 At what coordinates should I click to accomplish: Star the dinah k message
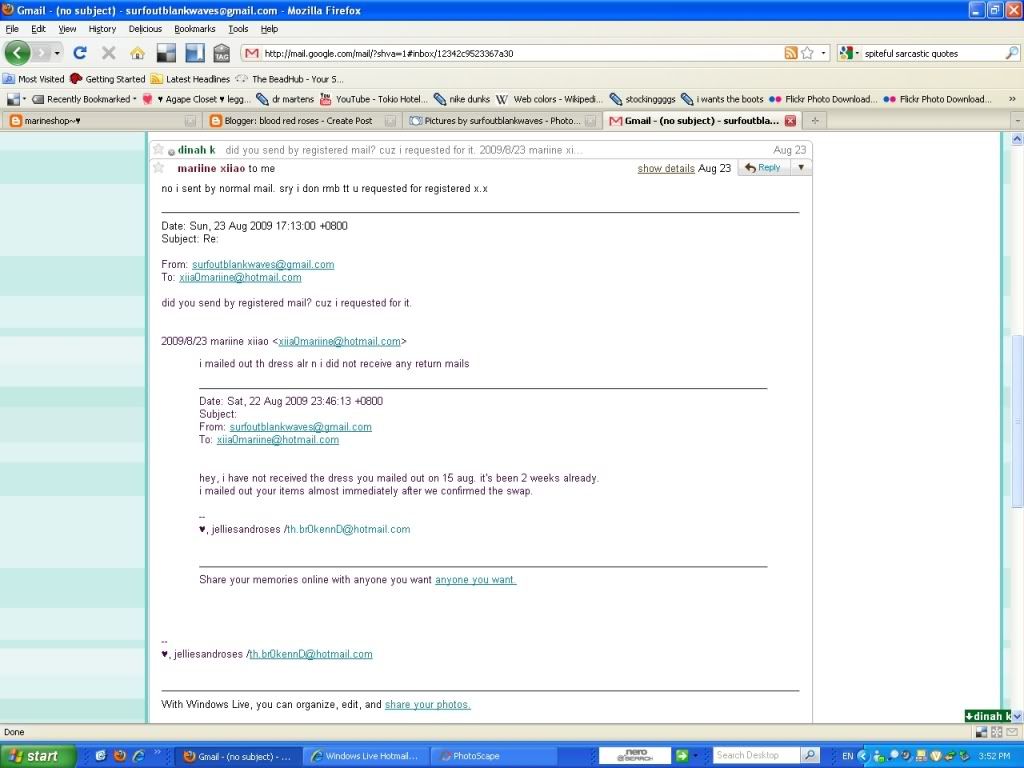click(x=157, y=150)
